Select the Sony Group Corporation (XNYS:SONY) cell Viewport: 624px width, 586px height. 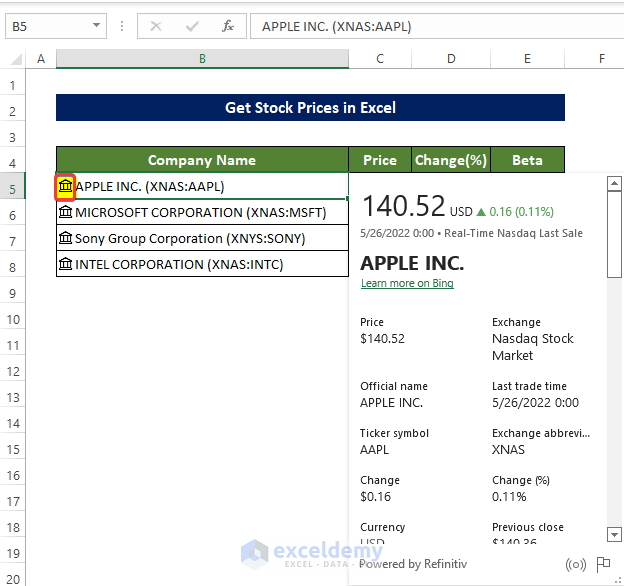point(202,238)
